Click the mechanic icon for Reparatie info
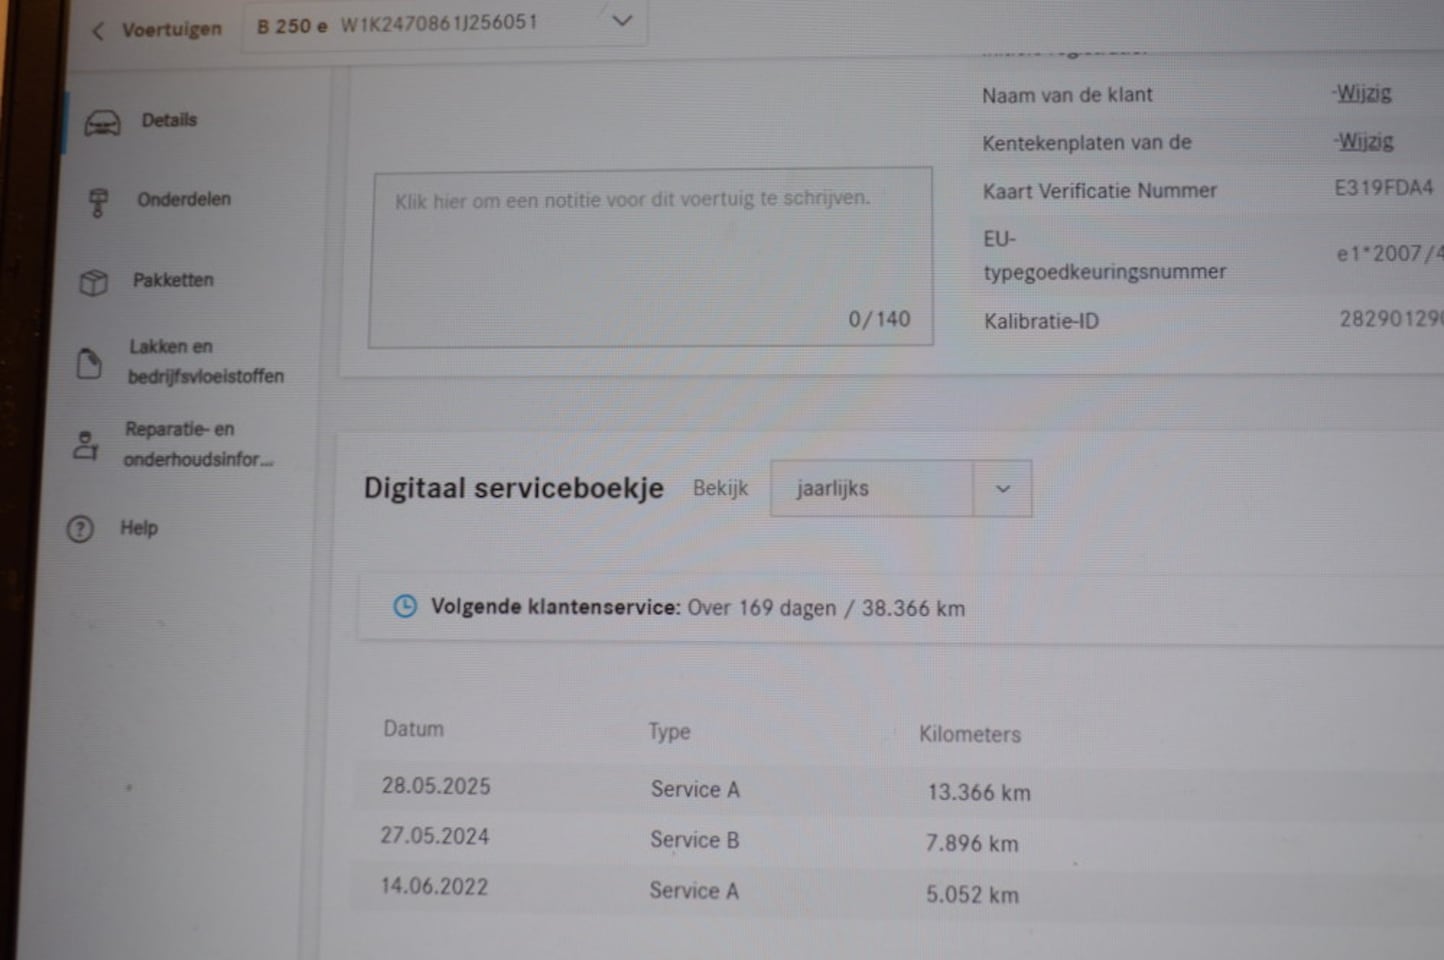 [x=86, y=445]
